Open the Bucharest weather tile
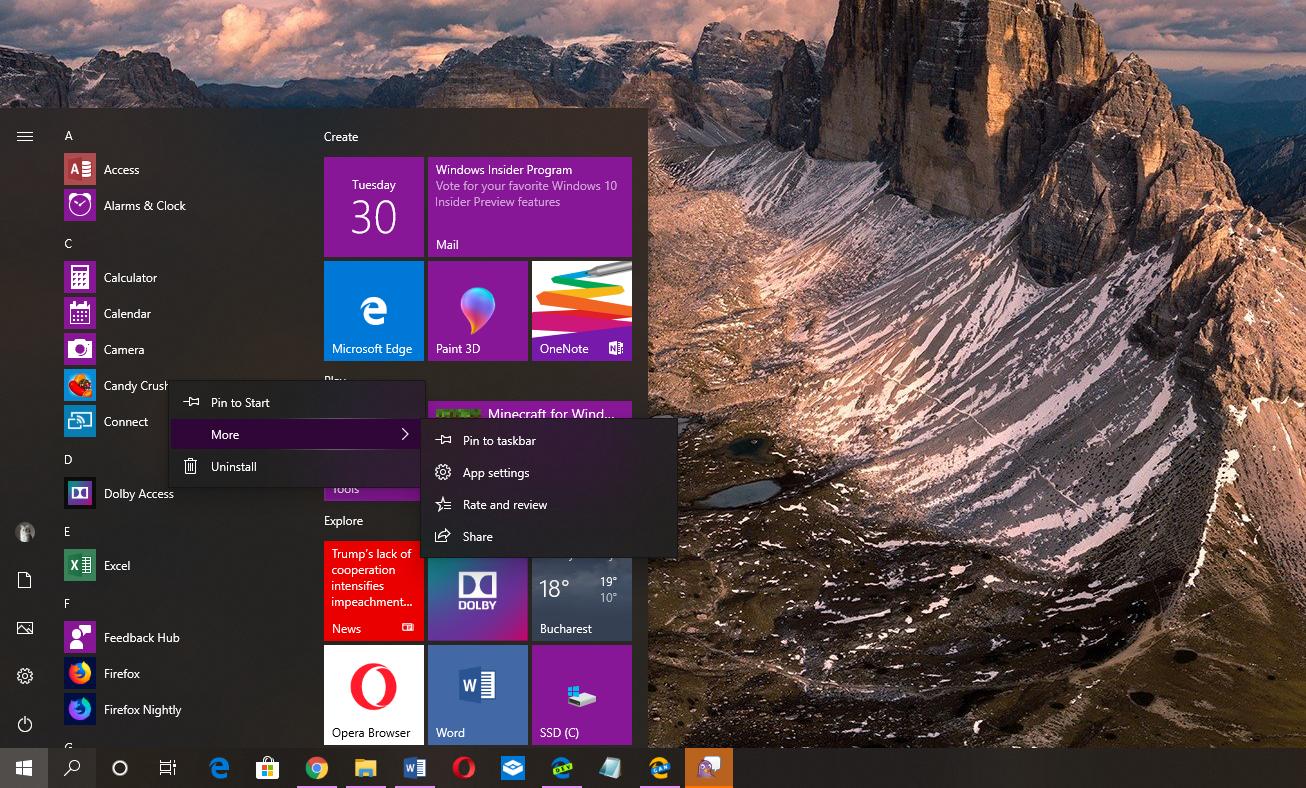1306x788 pixels. point(582,599)
